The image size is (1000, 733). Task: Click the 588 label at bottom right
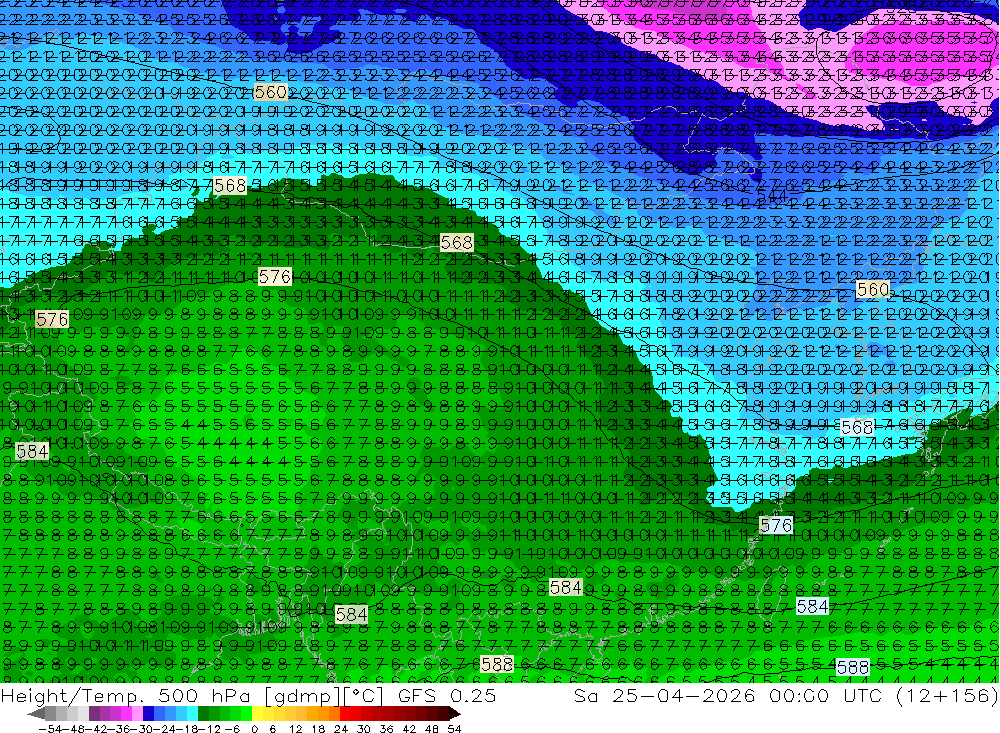853,667
